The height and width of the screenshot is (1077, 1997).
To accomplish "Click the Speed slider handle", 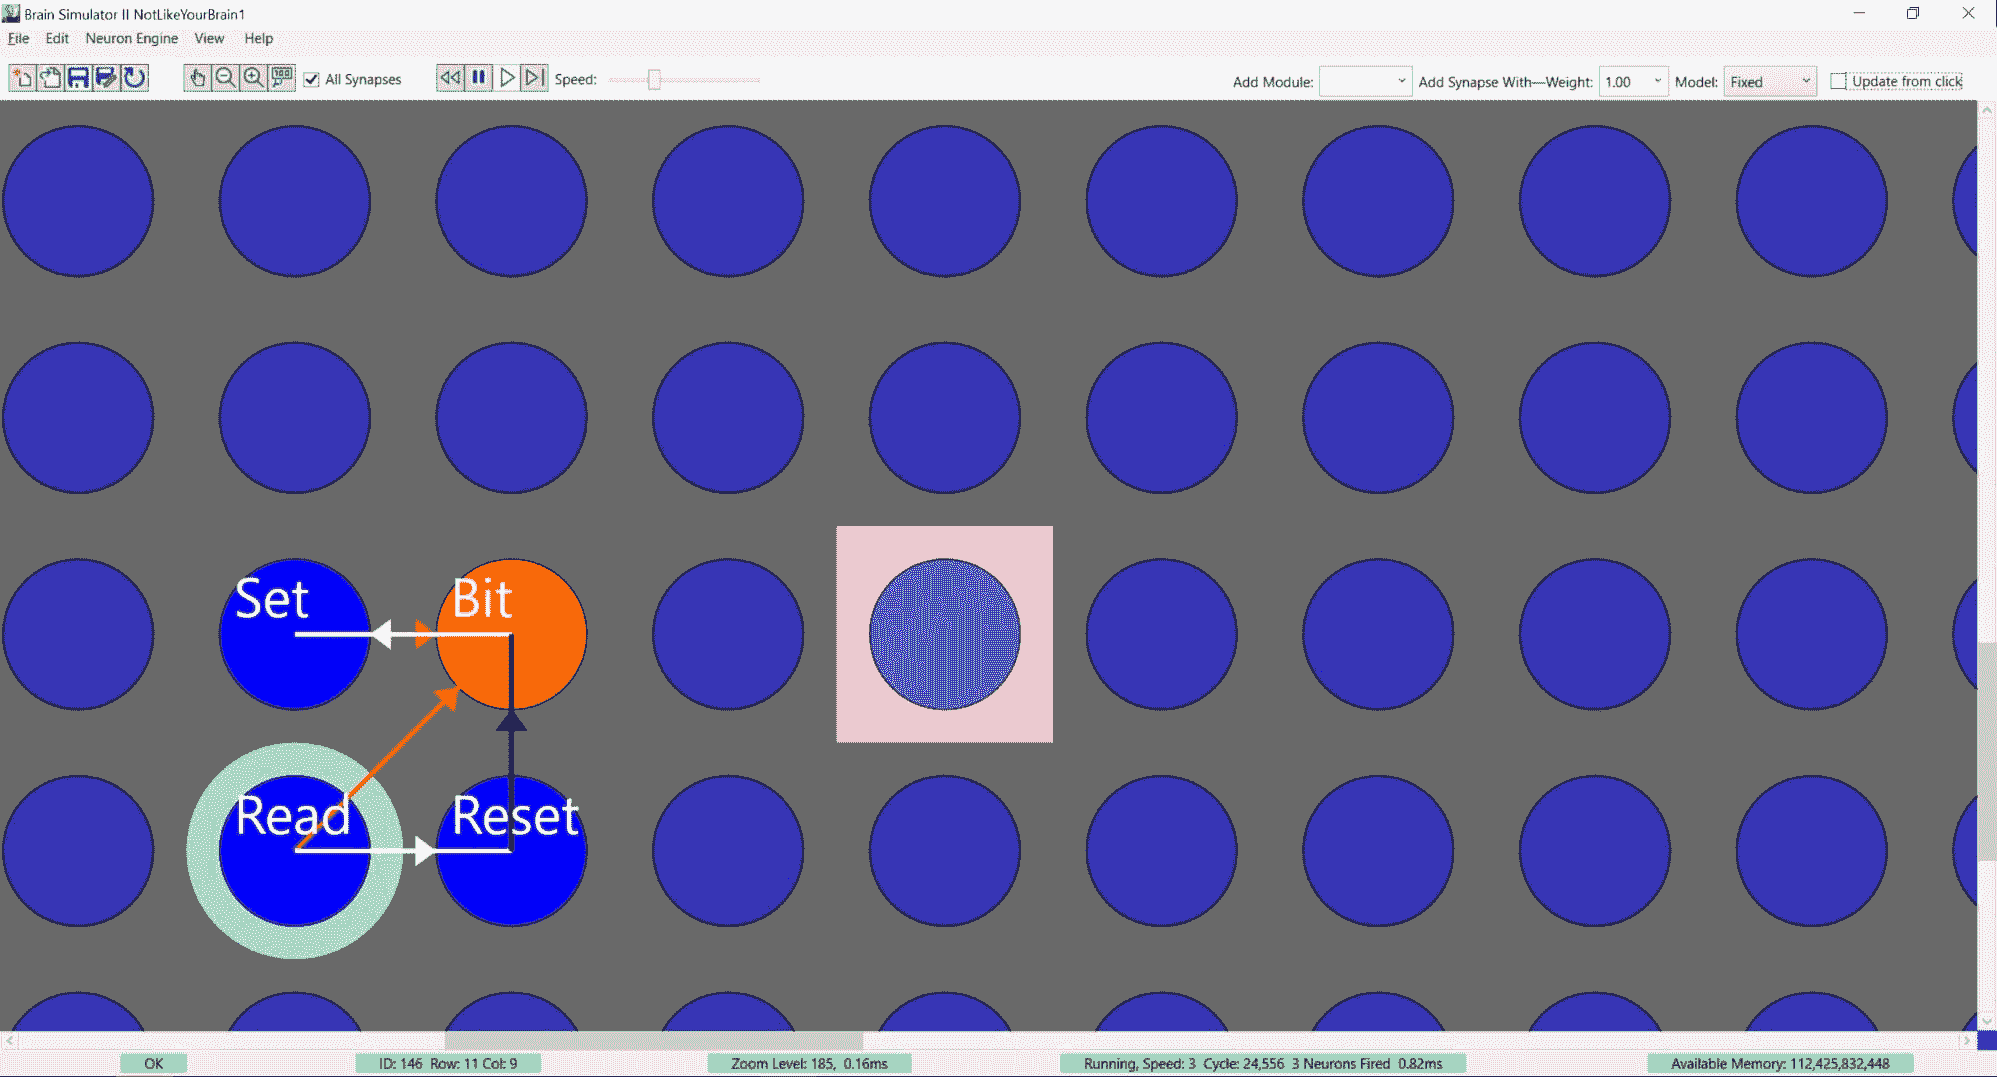I will (x=654, y=80).
